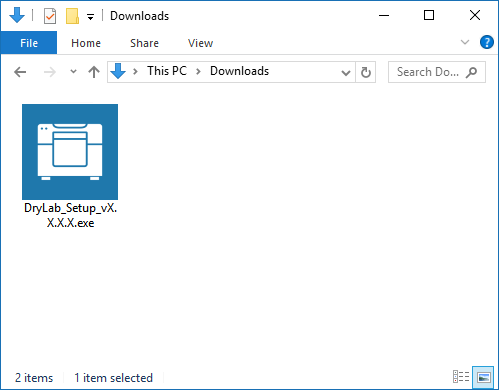Open the Recent locations dropdown
499x390 pixels.
(x=73, y=72)
